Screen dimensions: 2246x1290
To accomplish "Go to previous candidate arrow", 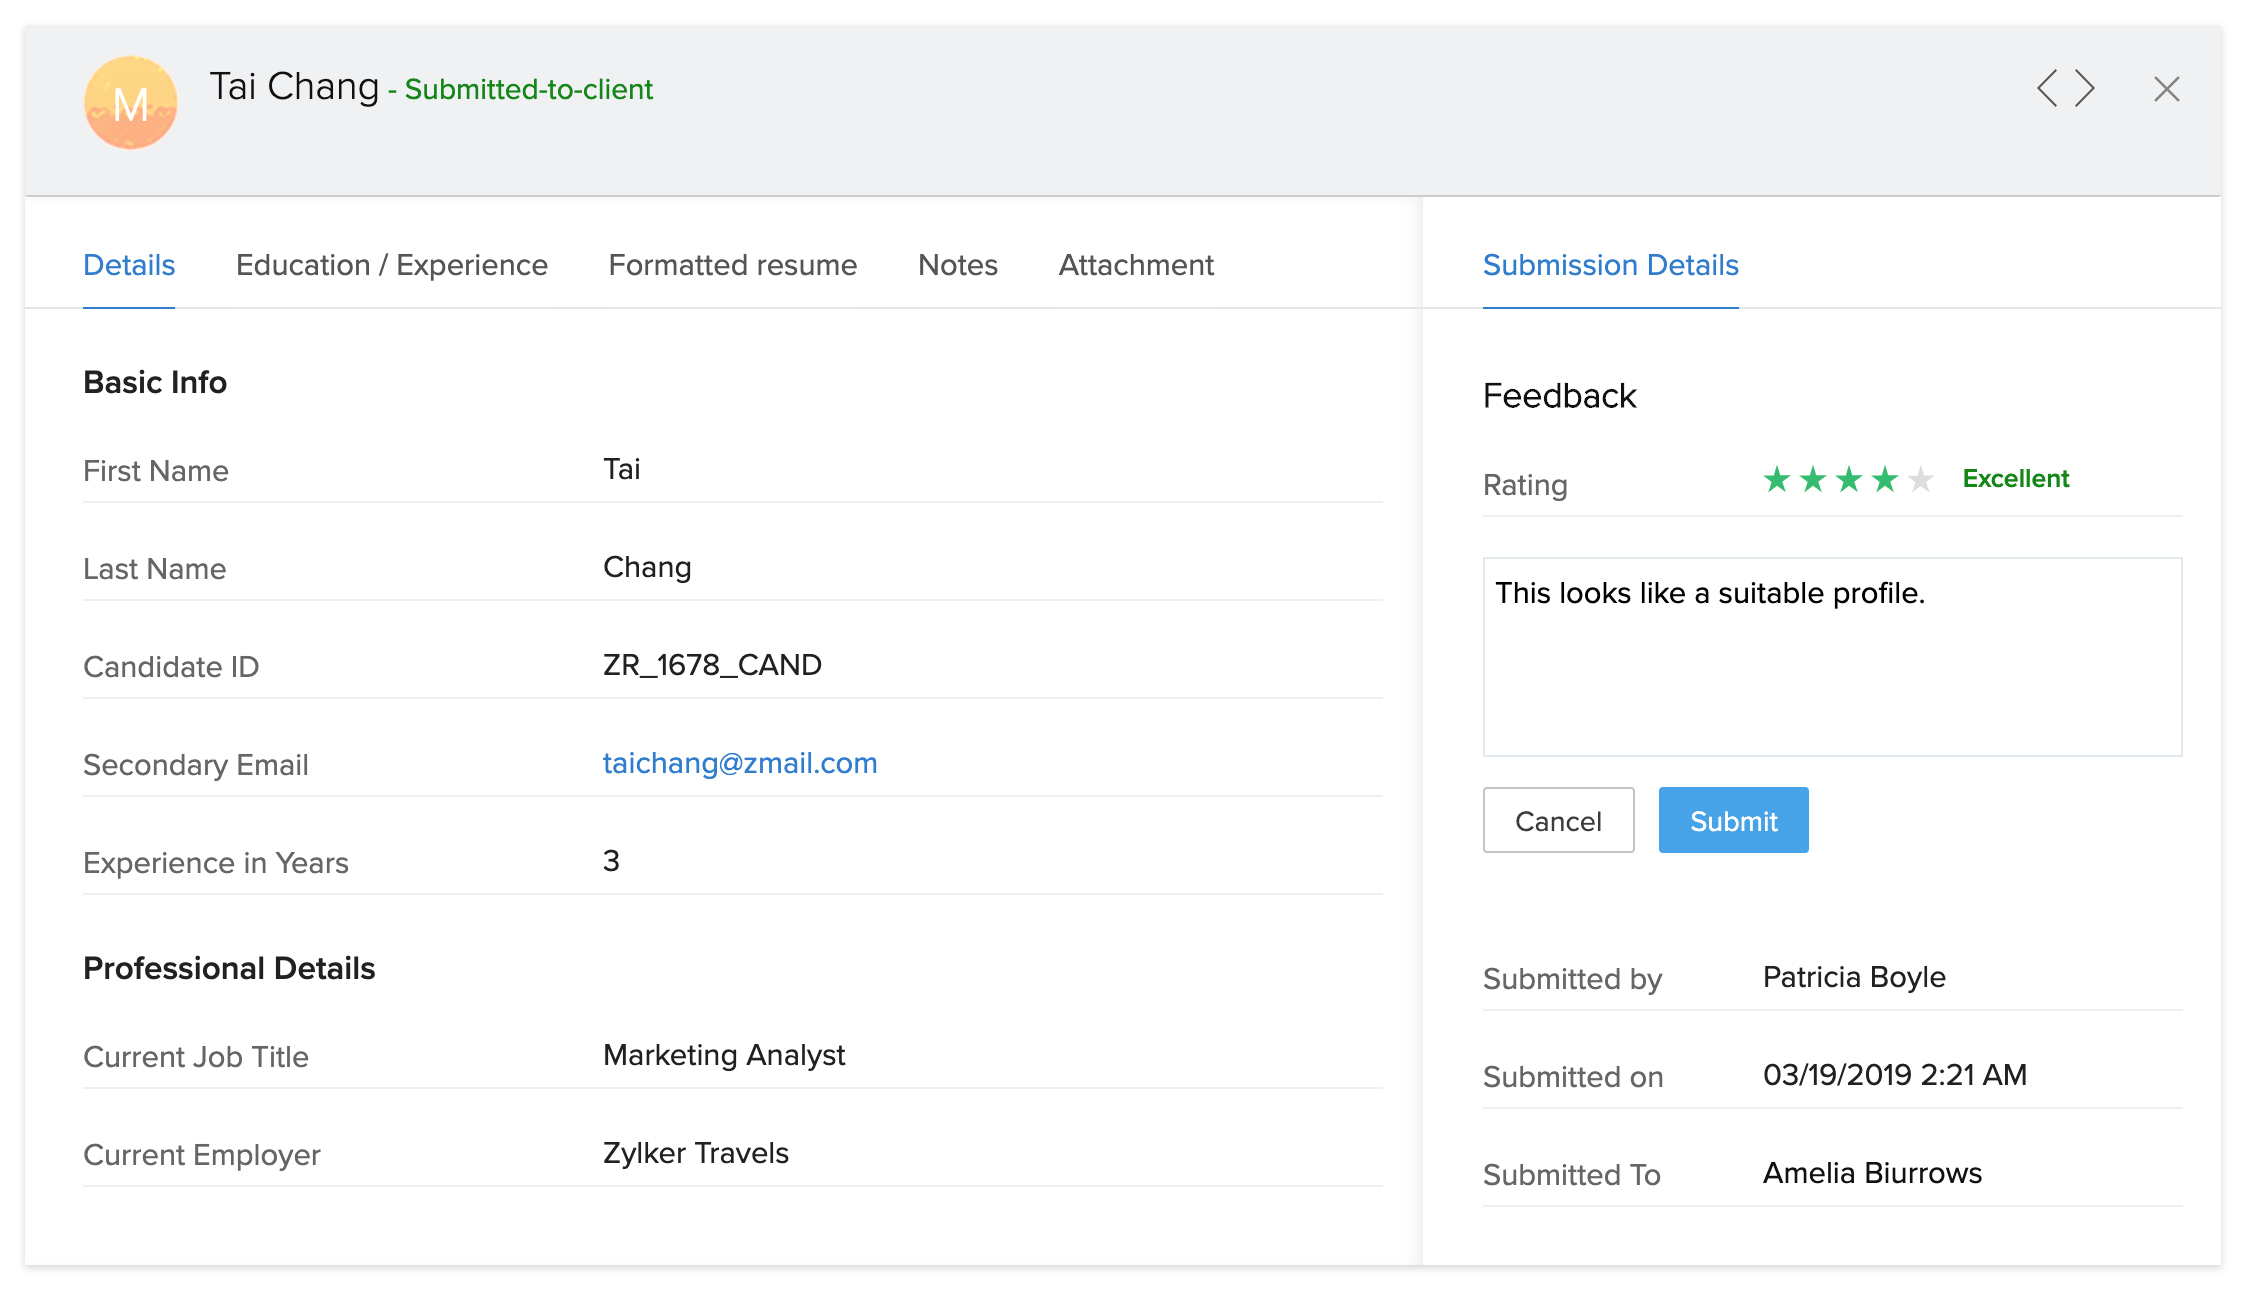I will pos(2047,88).
